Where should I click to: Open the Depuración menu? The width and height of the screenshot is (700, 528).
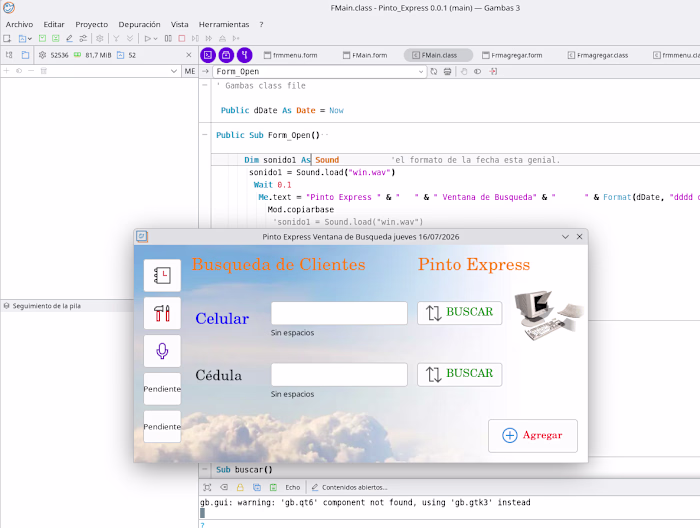point(139,24)
